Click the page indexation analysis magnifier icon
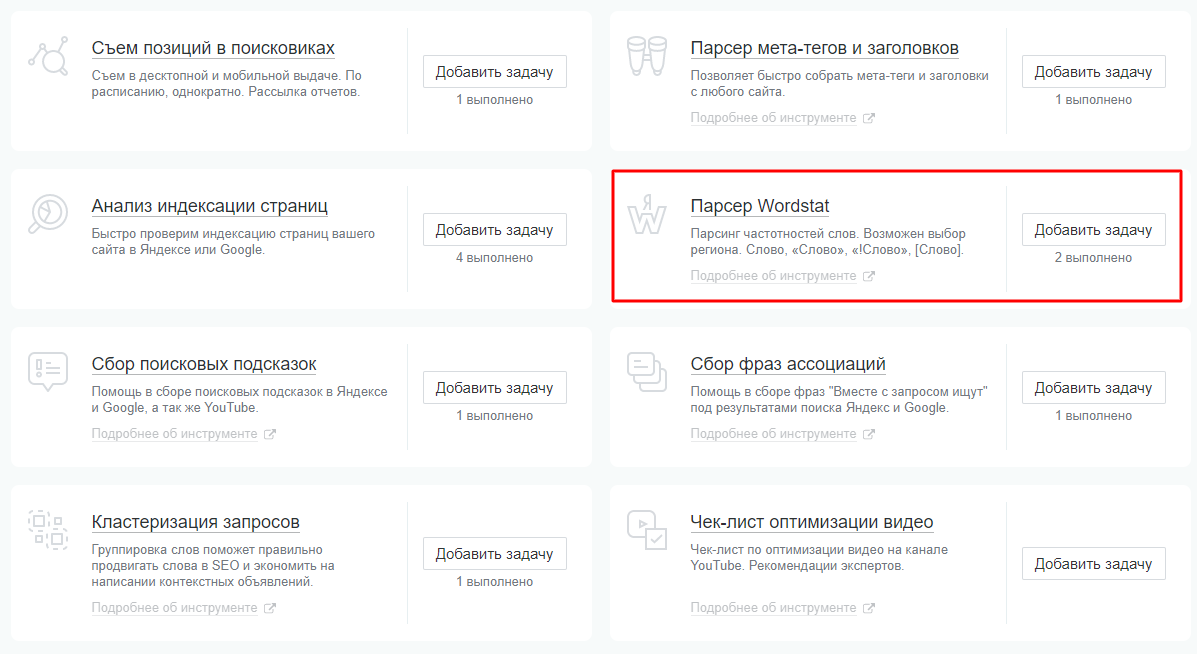Image resolution: width=1197 pixels, height=654 pixels. click(x=48, y=214)
